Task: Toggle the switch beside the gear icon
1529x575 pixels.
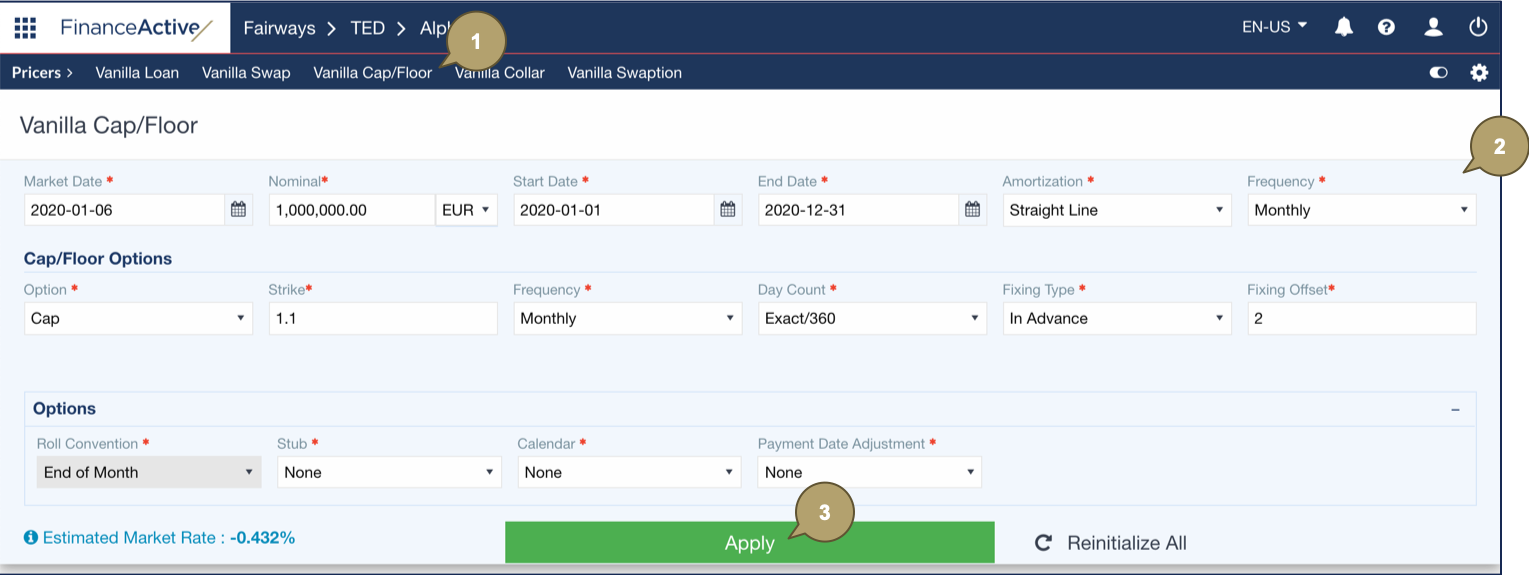Action: [1439, 72]
